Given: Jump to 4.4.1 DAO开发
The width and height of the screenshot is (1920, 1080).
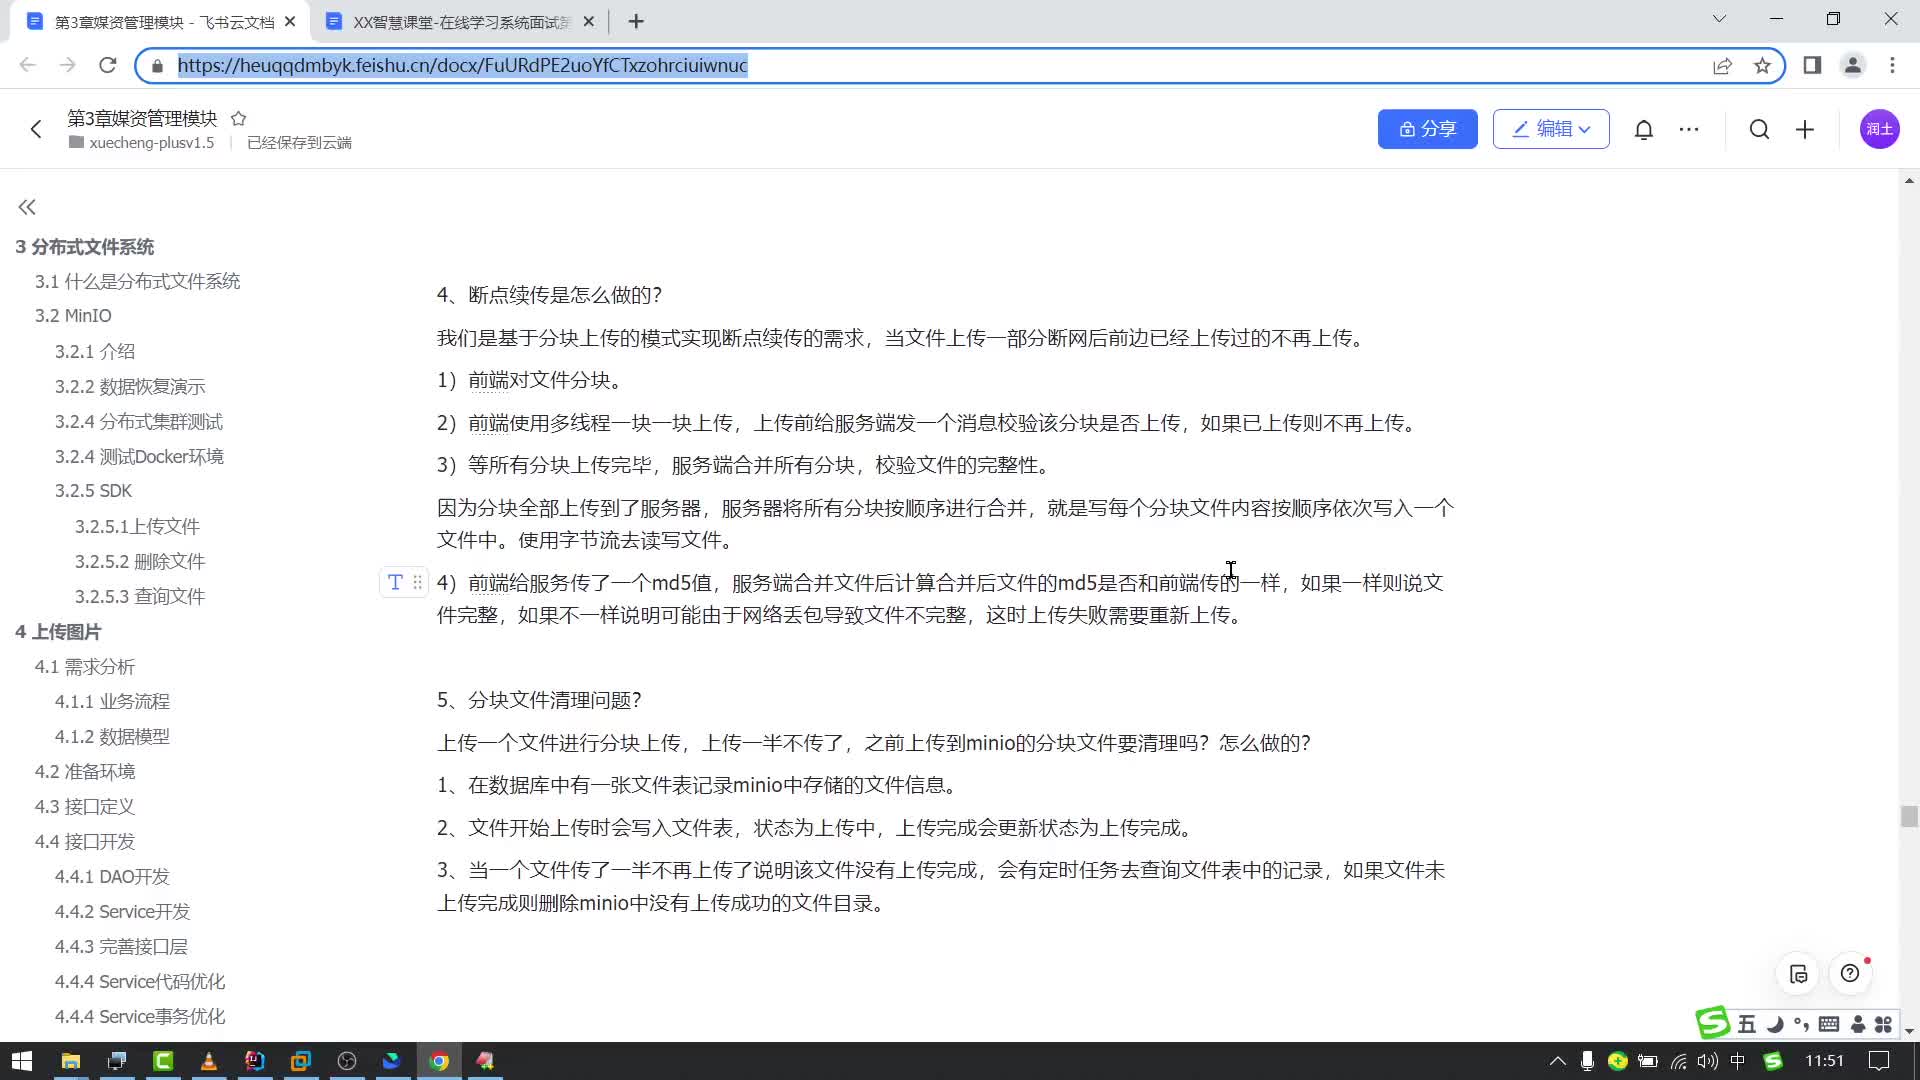Looking at the screenshot, I should click(x=112, y=877).
